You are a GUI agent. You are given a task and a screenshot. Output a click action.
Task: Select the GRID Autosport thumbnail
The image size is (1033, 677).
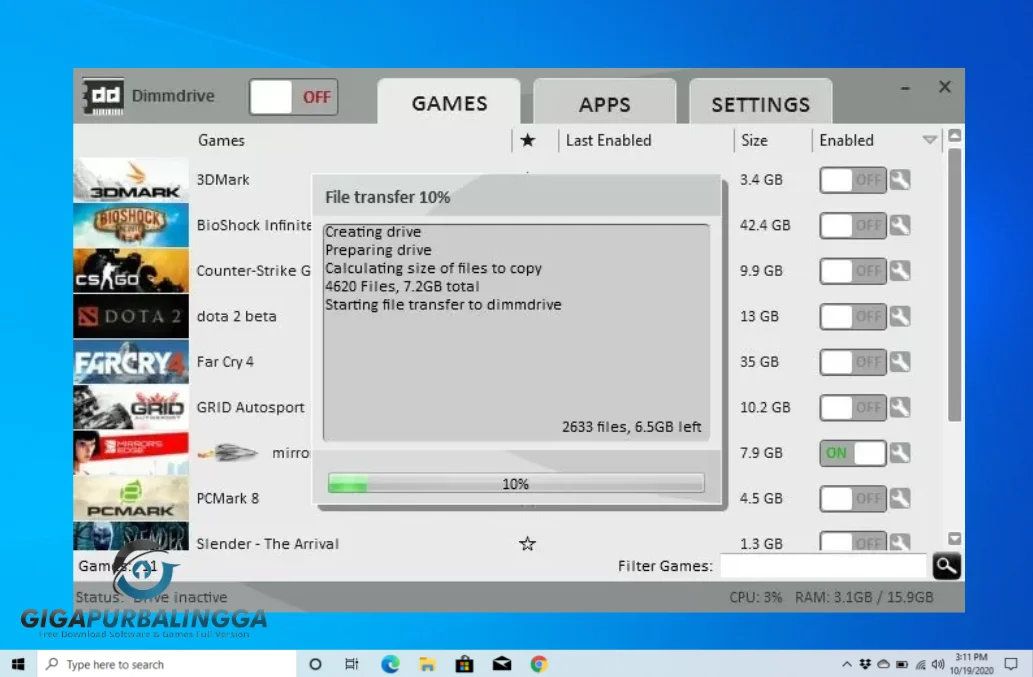(x=131, y=407)
